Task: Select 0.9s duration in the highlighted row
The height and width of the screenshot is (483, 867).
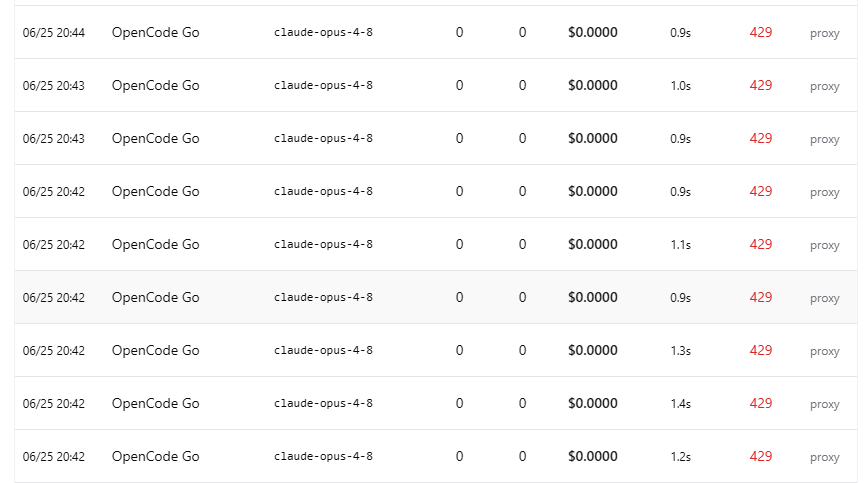Action: [681, 298]
